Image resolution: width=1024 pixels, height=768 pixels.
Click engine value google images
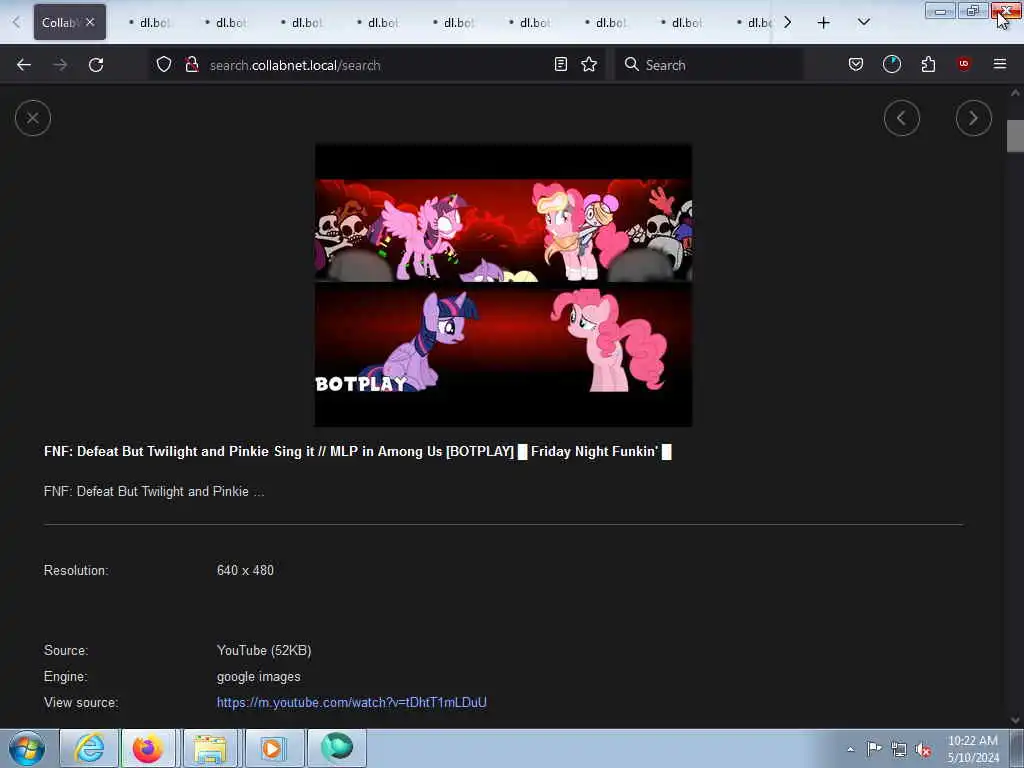[259, 677]
